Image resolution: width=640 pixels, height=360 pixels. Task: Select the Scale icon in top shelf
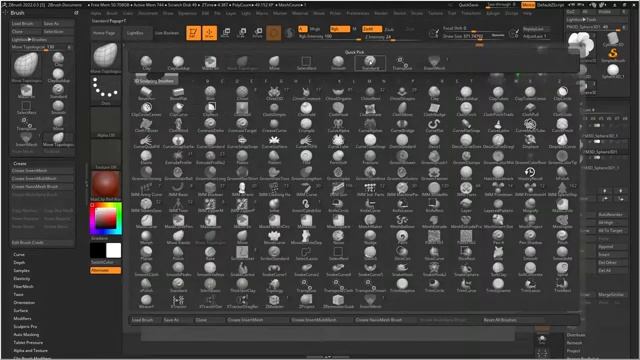click(242, 33)
